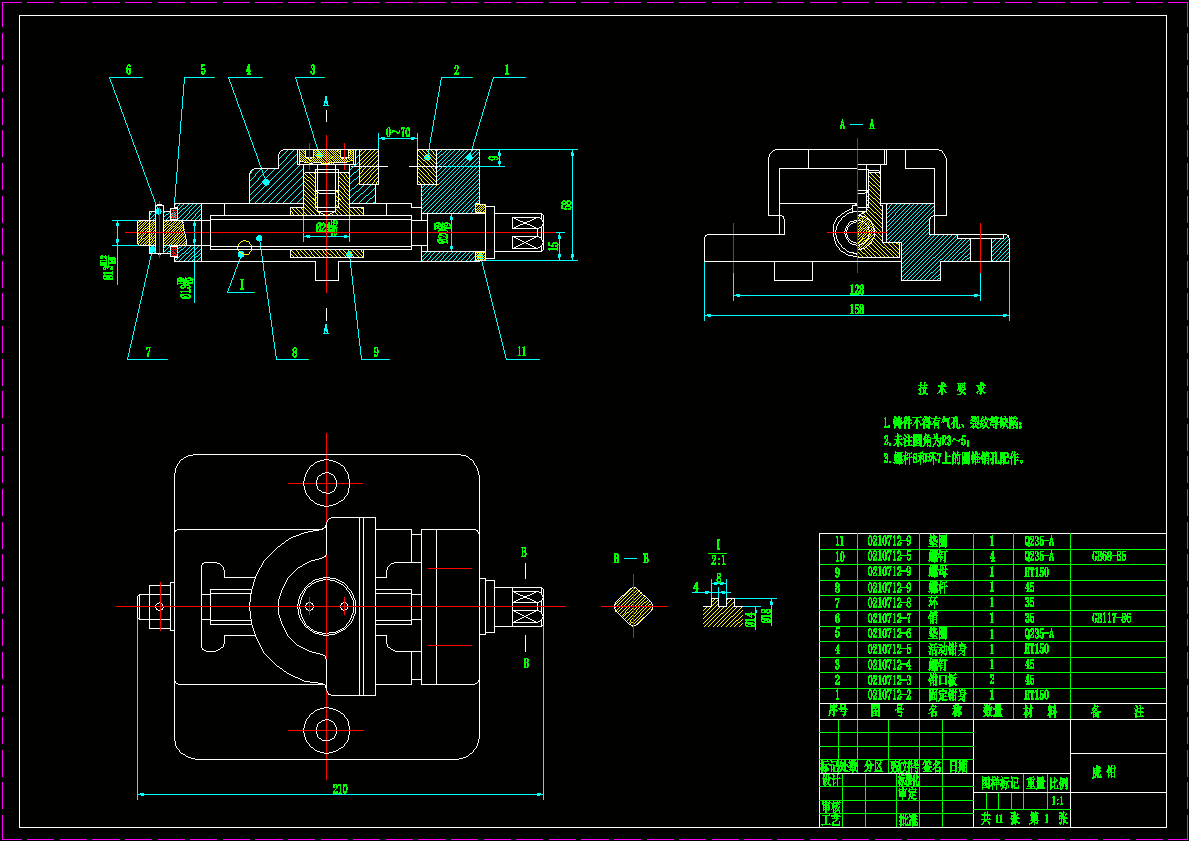Screen dimensions: 1189x841
Task: Select the B — B section view title
Action: tap(631, 559)
